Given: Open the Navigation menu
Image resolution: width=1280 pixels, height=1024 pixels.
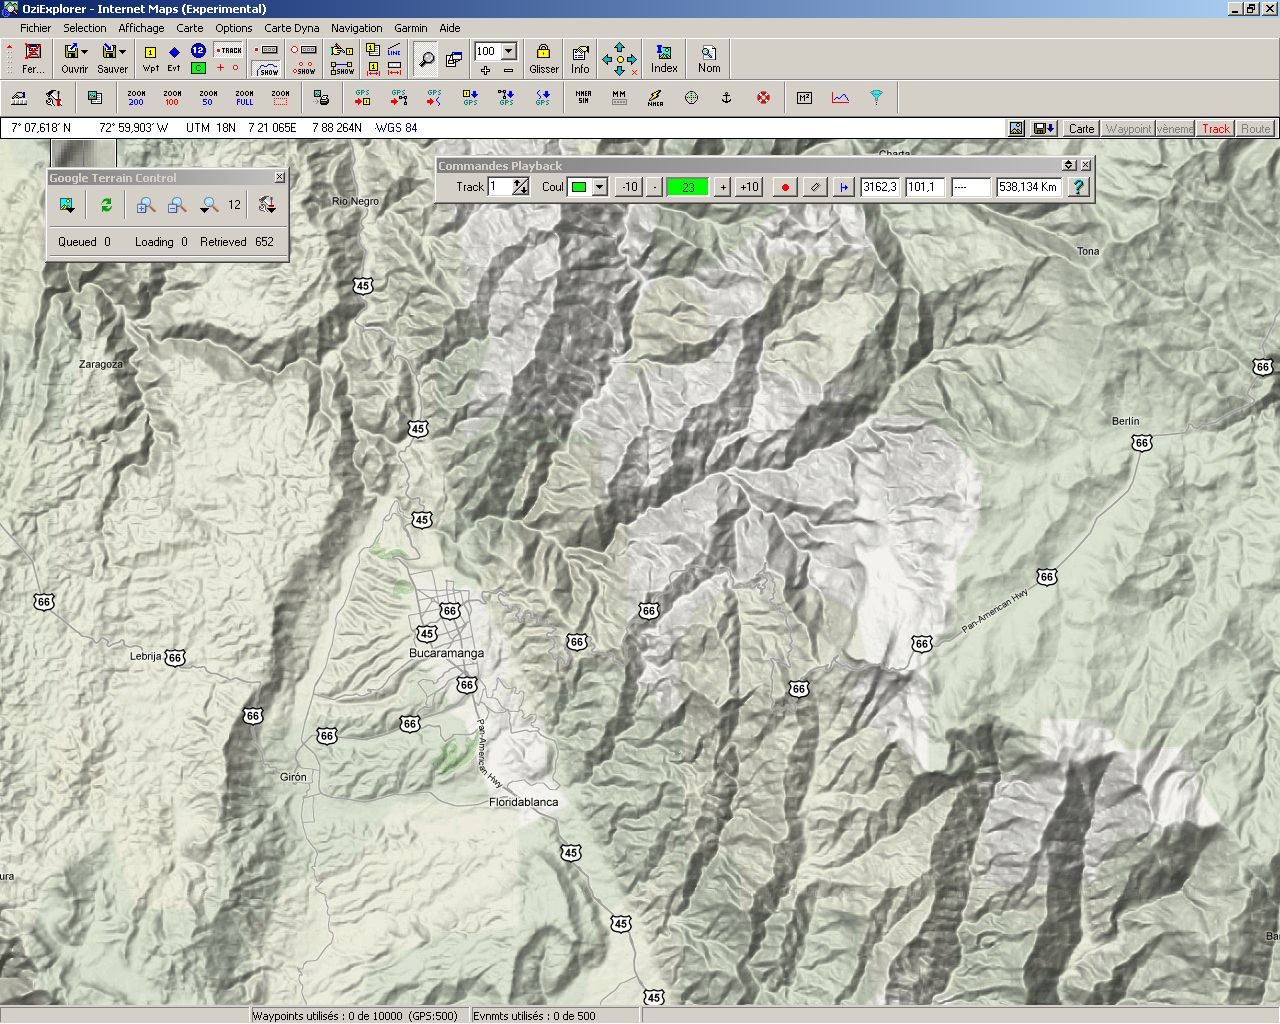Looking at the screenshot, I should [356, 28].
